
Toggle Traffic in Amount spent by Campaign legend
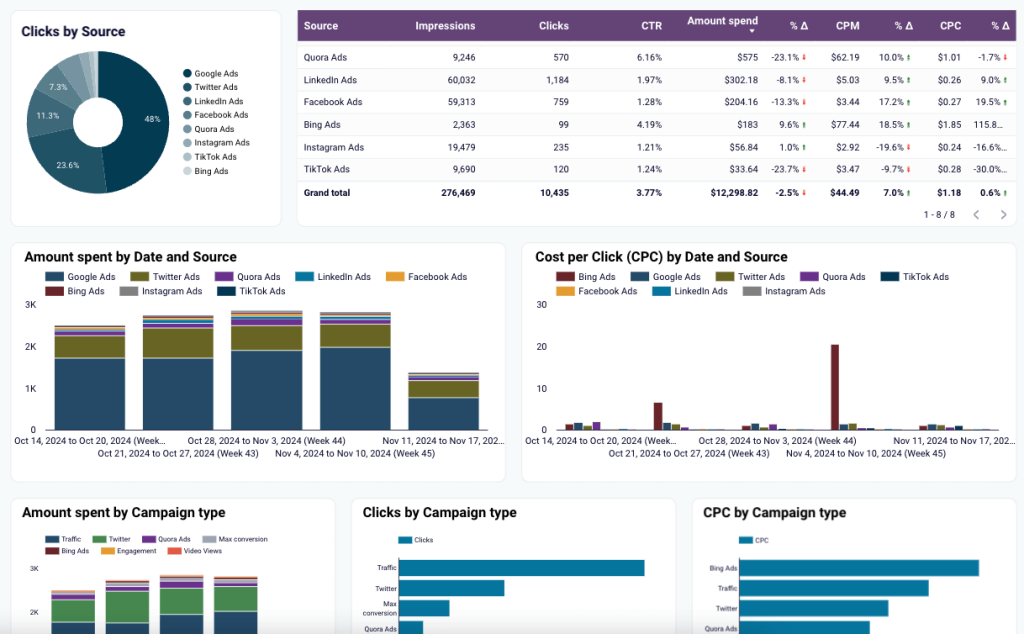[63, 539]
